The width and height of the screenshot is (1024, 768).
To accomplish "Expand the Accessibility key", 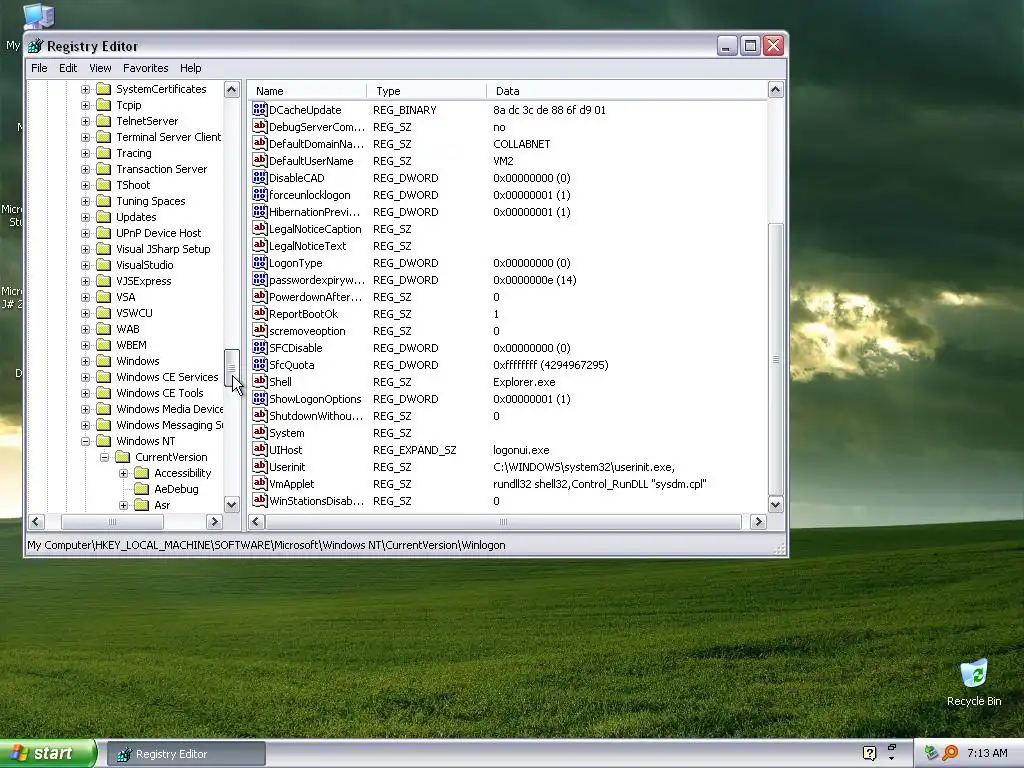I will [x=123, y=473].
